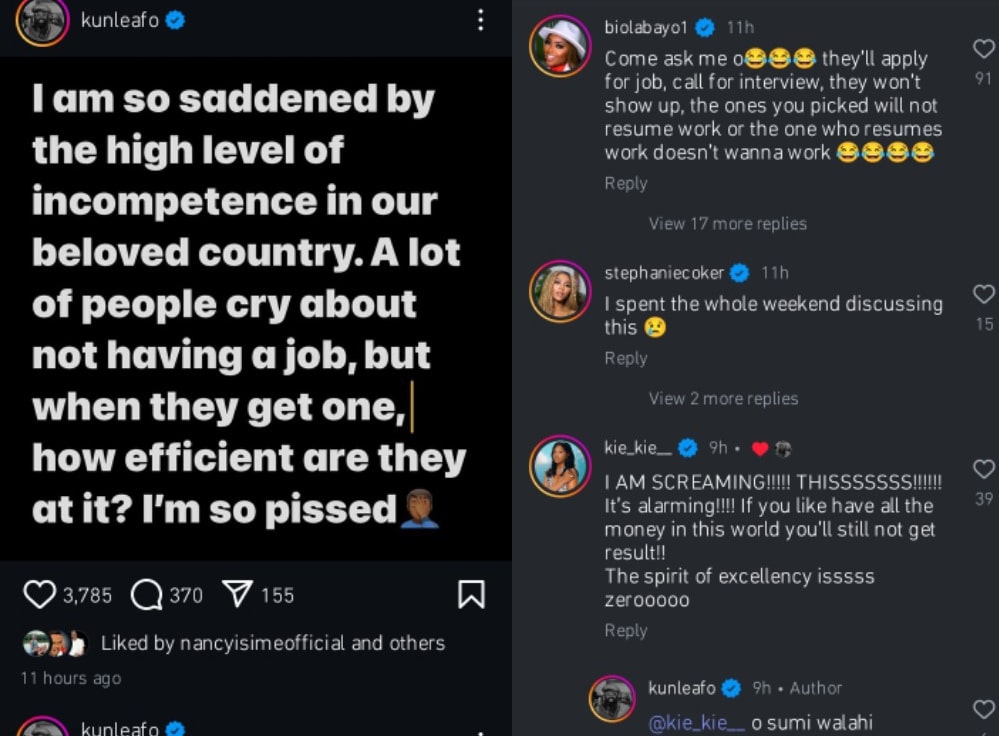This screenshot has width=999, height=736.
Task: Like stephaniecoker's comment with the heart icon
Action: tap(983, 295)
